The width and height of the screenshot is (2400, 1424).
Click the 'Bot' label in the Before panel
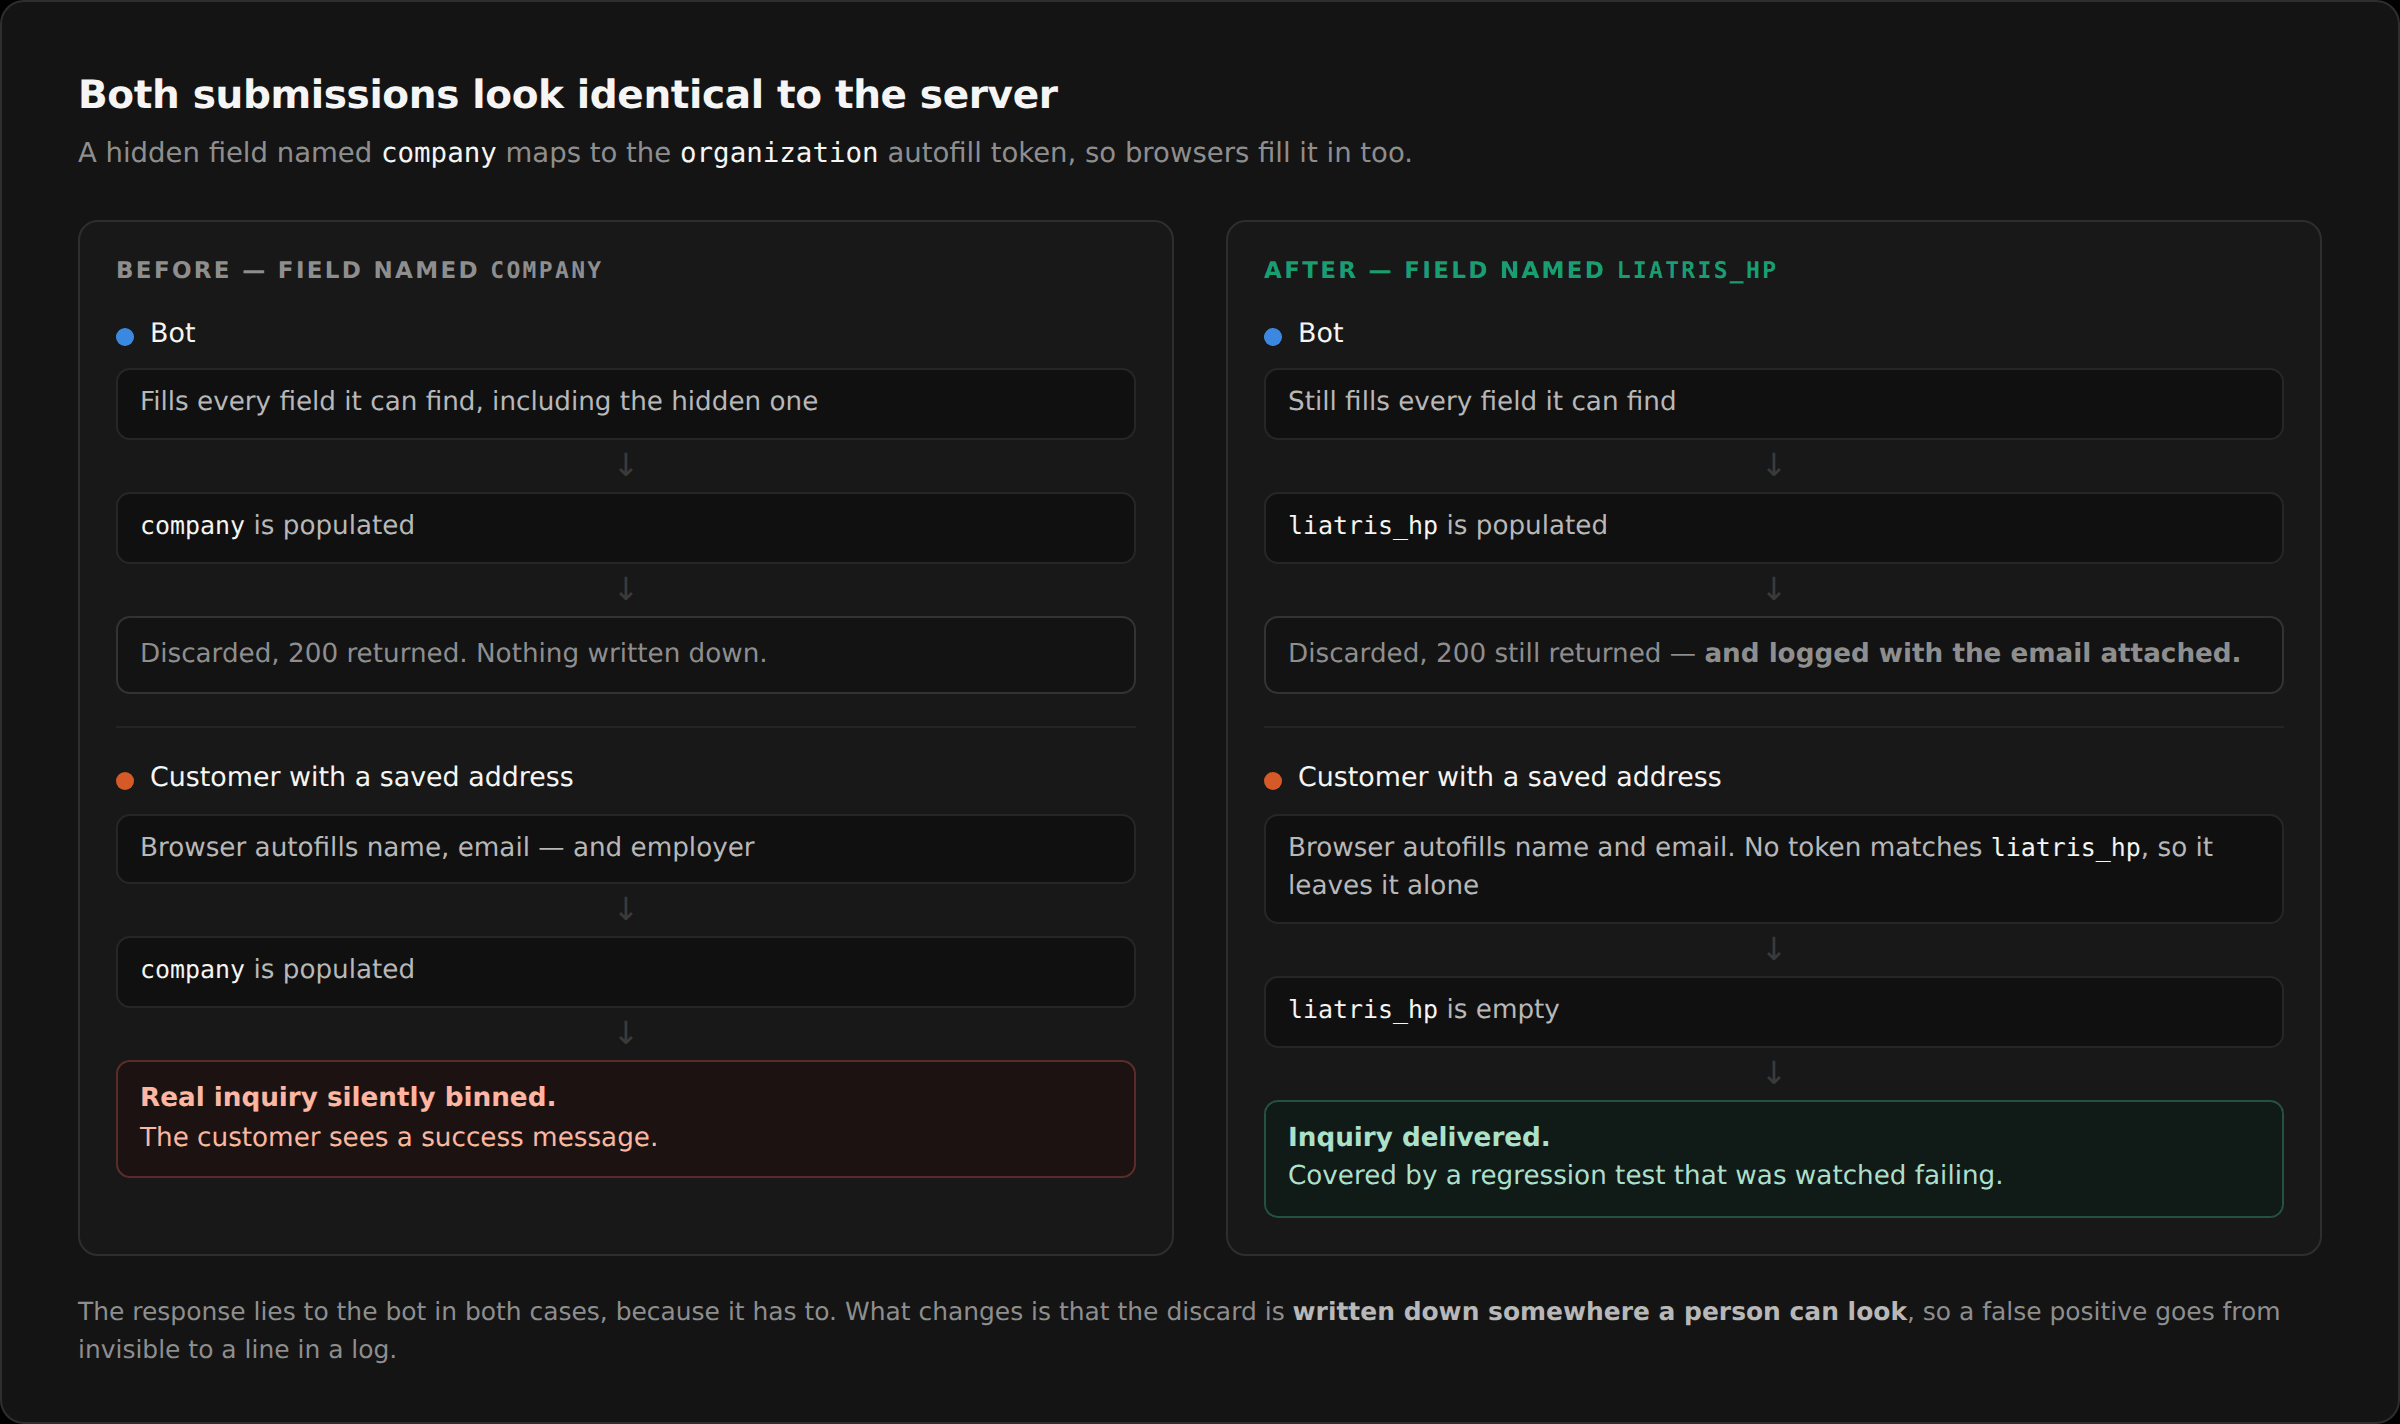172,333
